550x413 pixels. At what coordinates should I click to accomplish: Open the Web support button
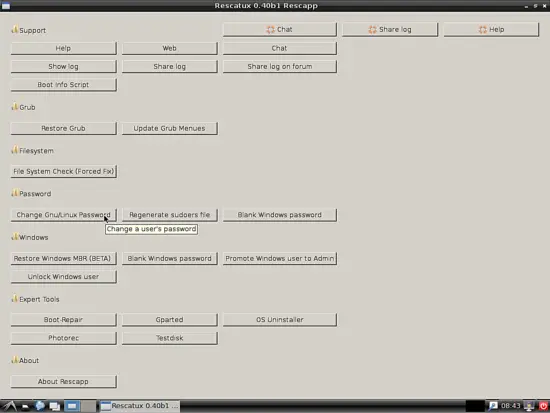tap(169, 48)
